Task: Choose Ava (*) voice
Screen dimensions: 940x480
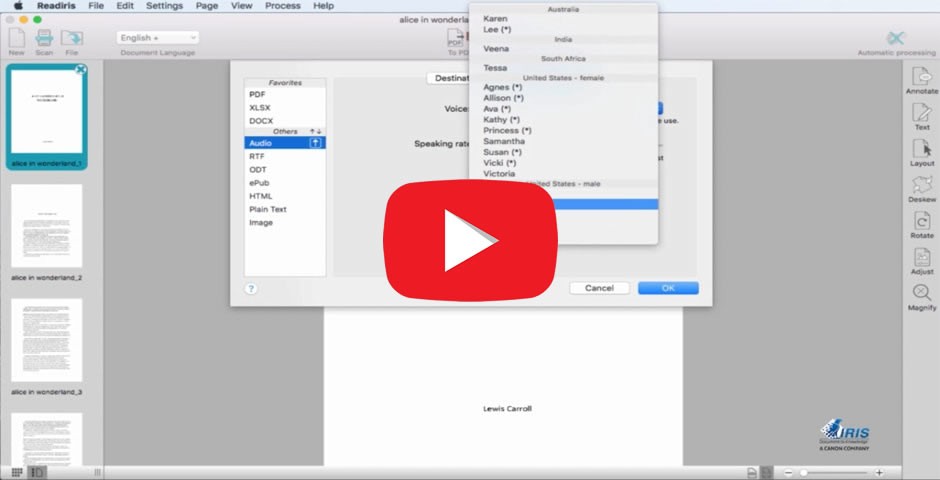Action: click(563, 108)
